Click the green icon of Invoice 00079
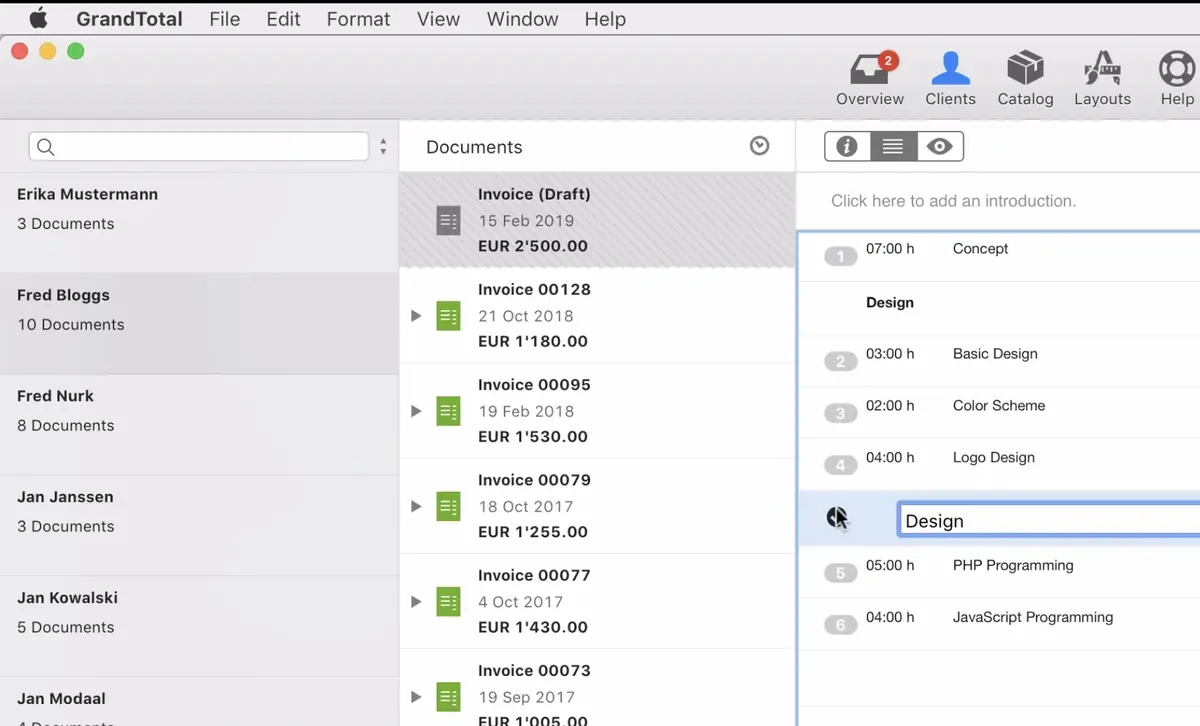 (449, 506)
